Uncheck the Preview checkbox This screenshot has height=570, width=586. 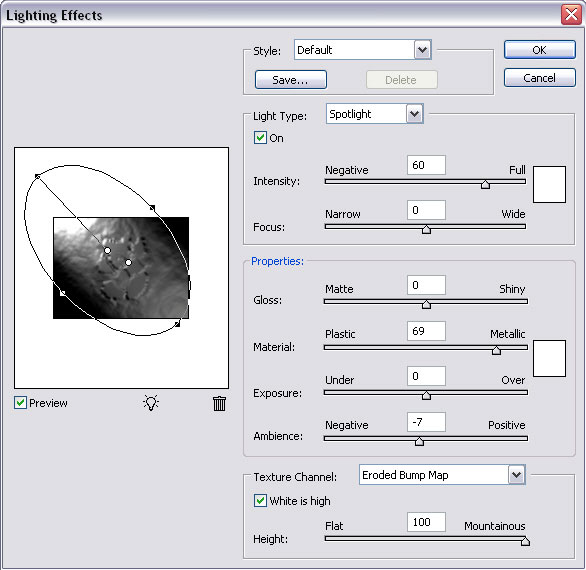20,403
